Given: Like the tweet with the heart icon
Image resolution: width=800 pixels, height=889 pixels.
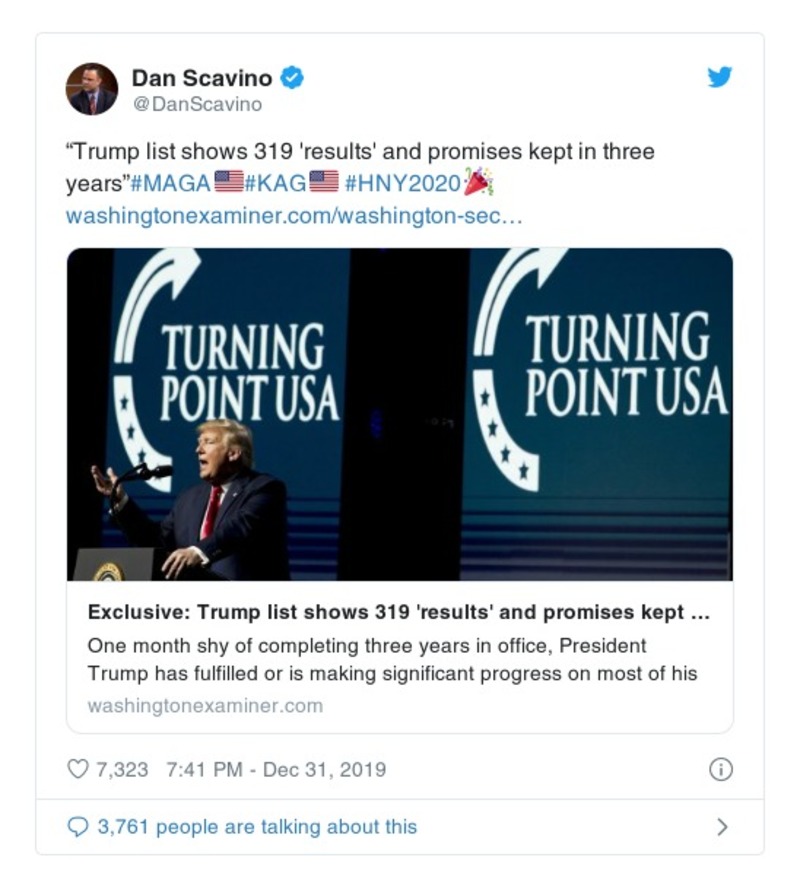Looking at the screenshot, I should [x=78, y=769].
